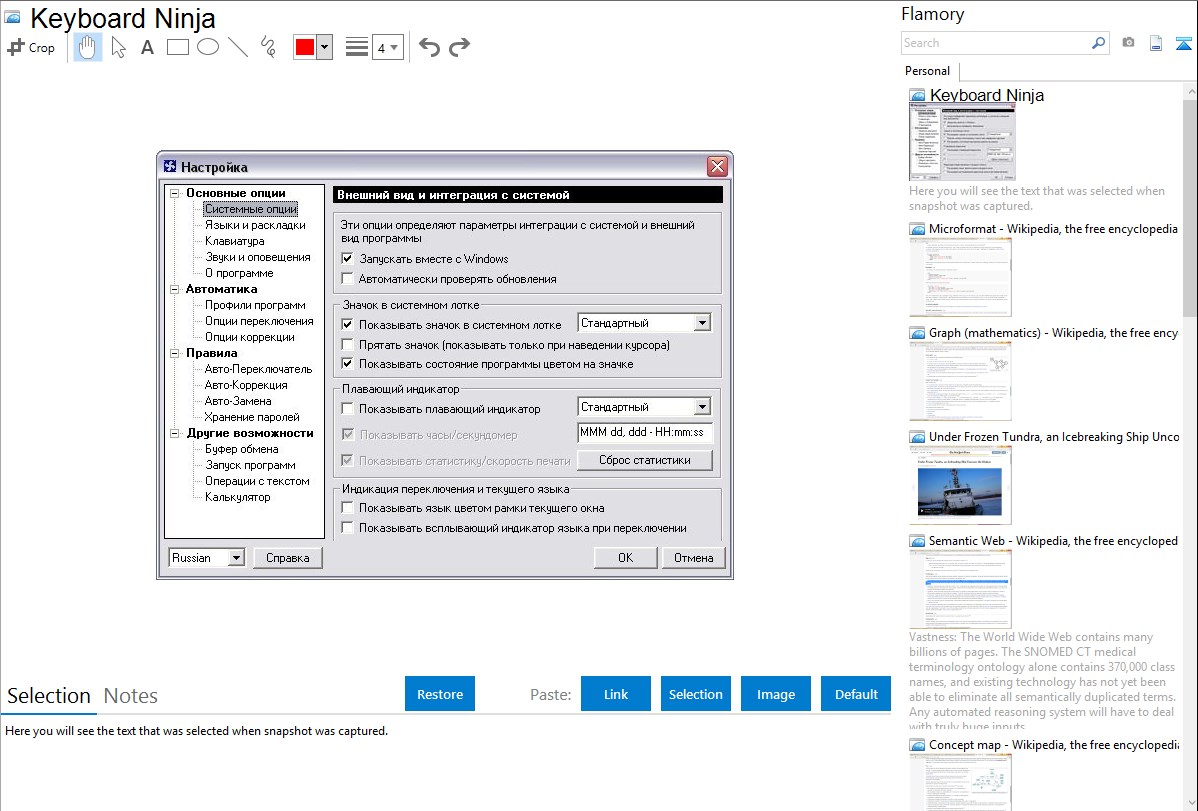
Task: Select the arrow pointer tool
Action: pyautogui.click(x=119, y=47)
